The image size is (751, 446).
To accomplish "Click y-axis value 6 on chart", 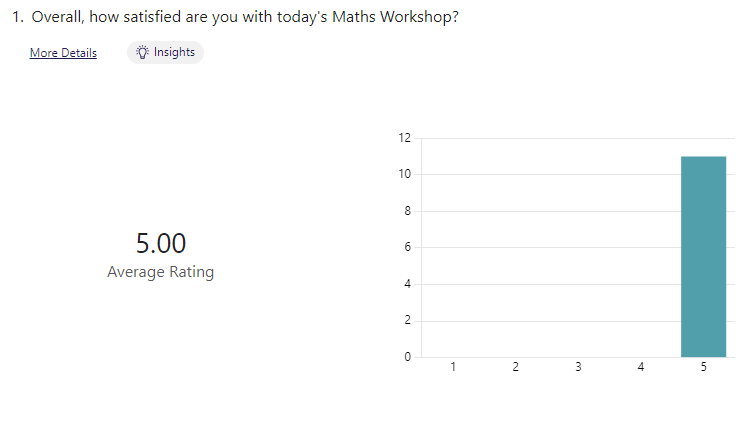I will (x=408, y=247).
